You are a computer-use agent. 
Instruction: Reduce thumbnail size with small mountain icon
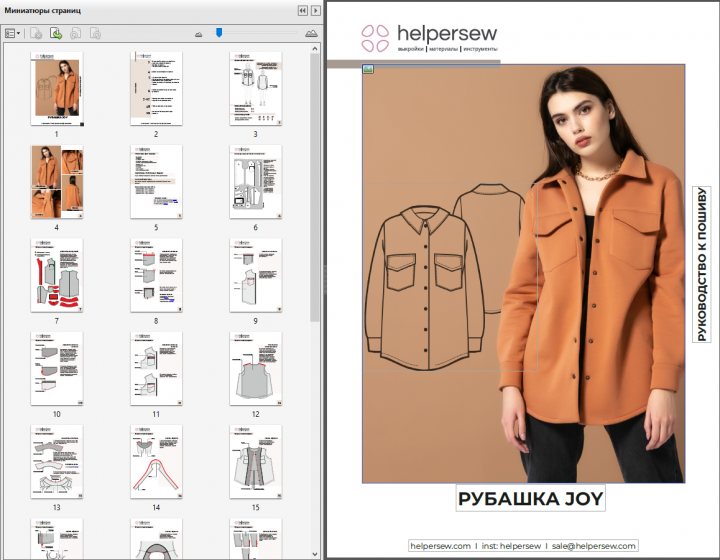click(x=198, y=34)
